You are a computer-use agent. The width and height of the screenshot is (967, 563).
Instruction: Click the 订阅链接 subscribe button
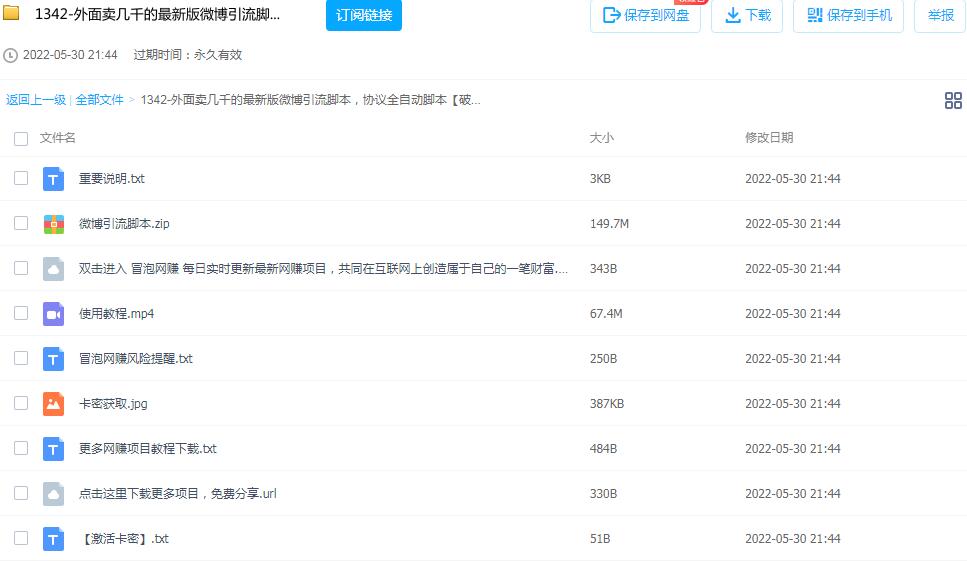pos(364,15)
